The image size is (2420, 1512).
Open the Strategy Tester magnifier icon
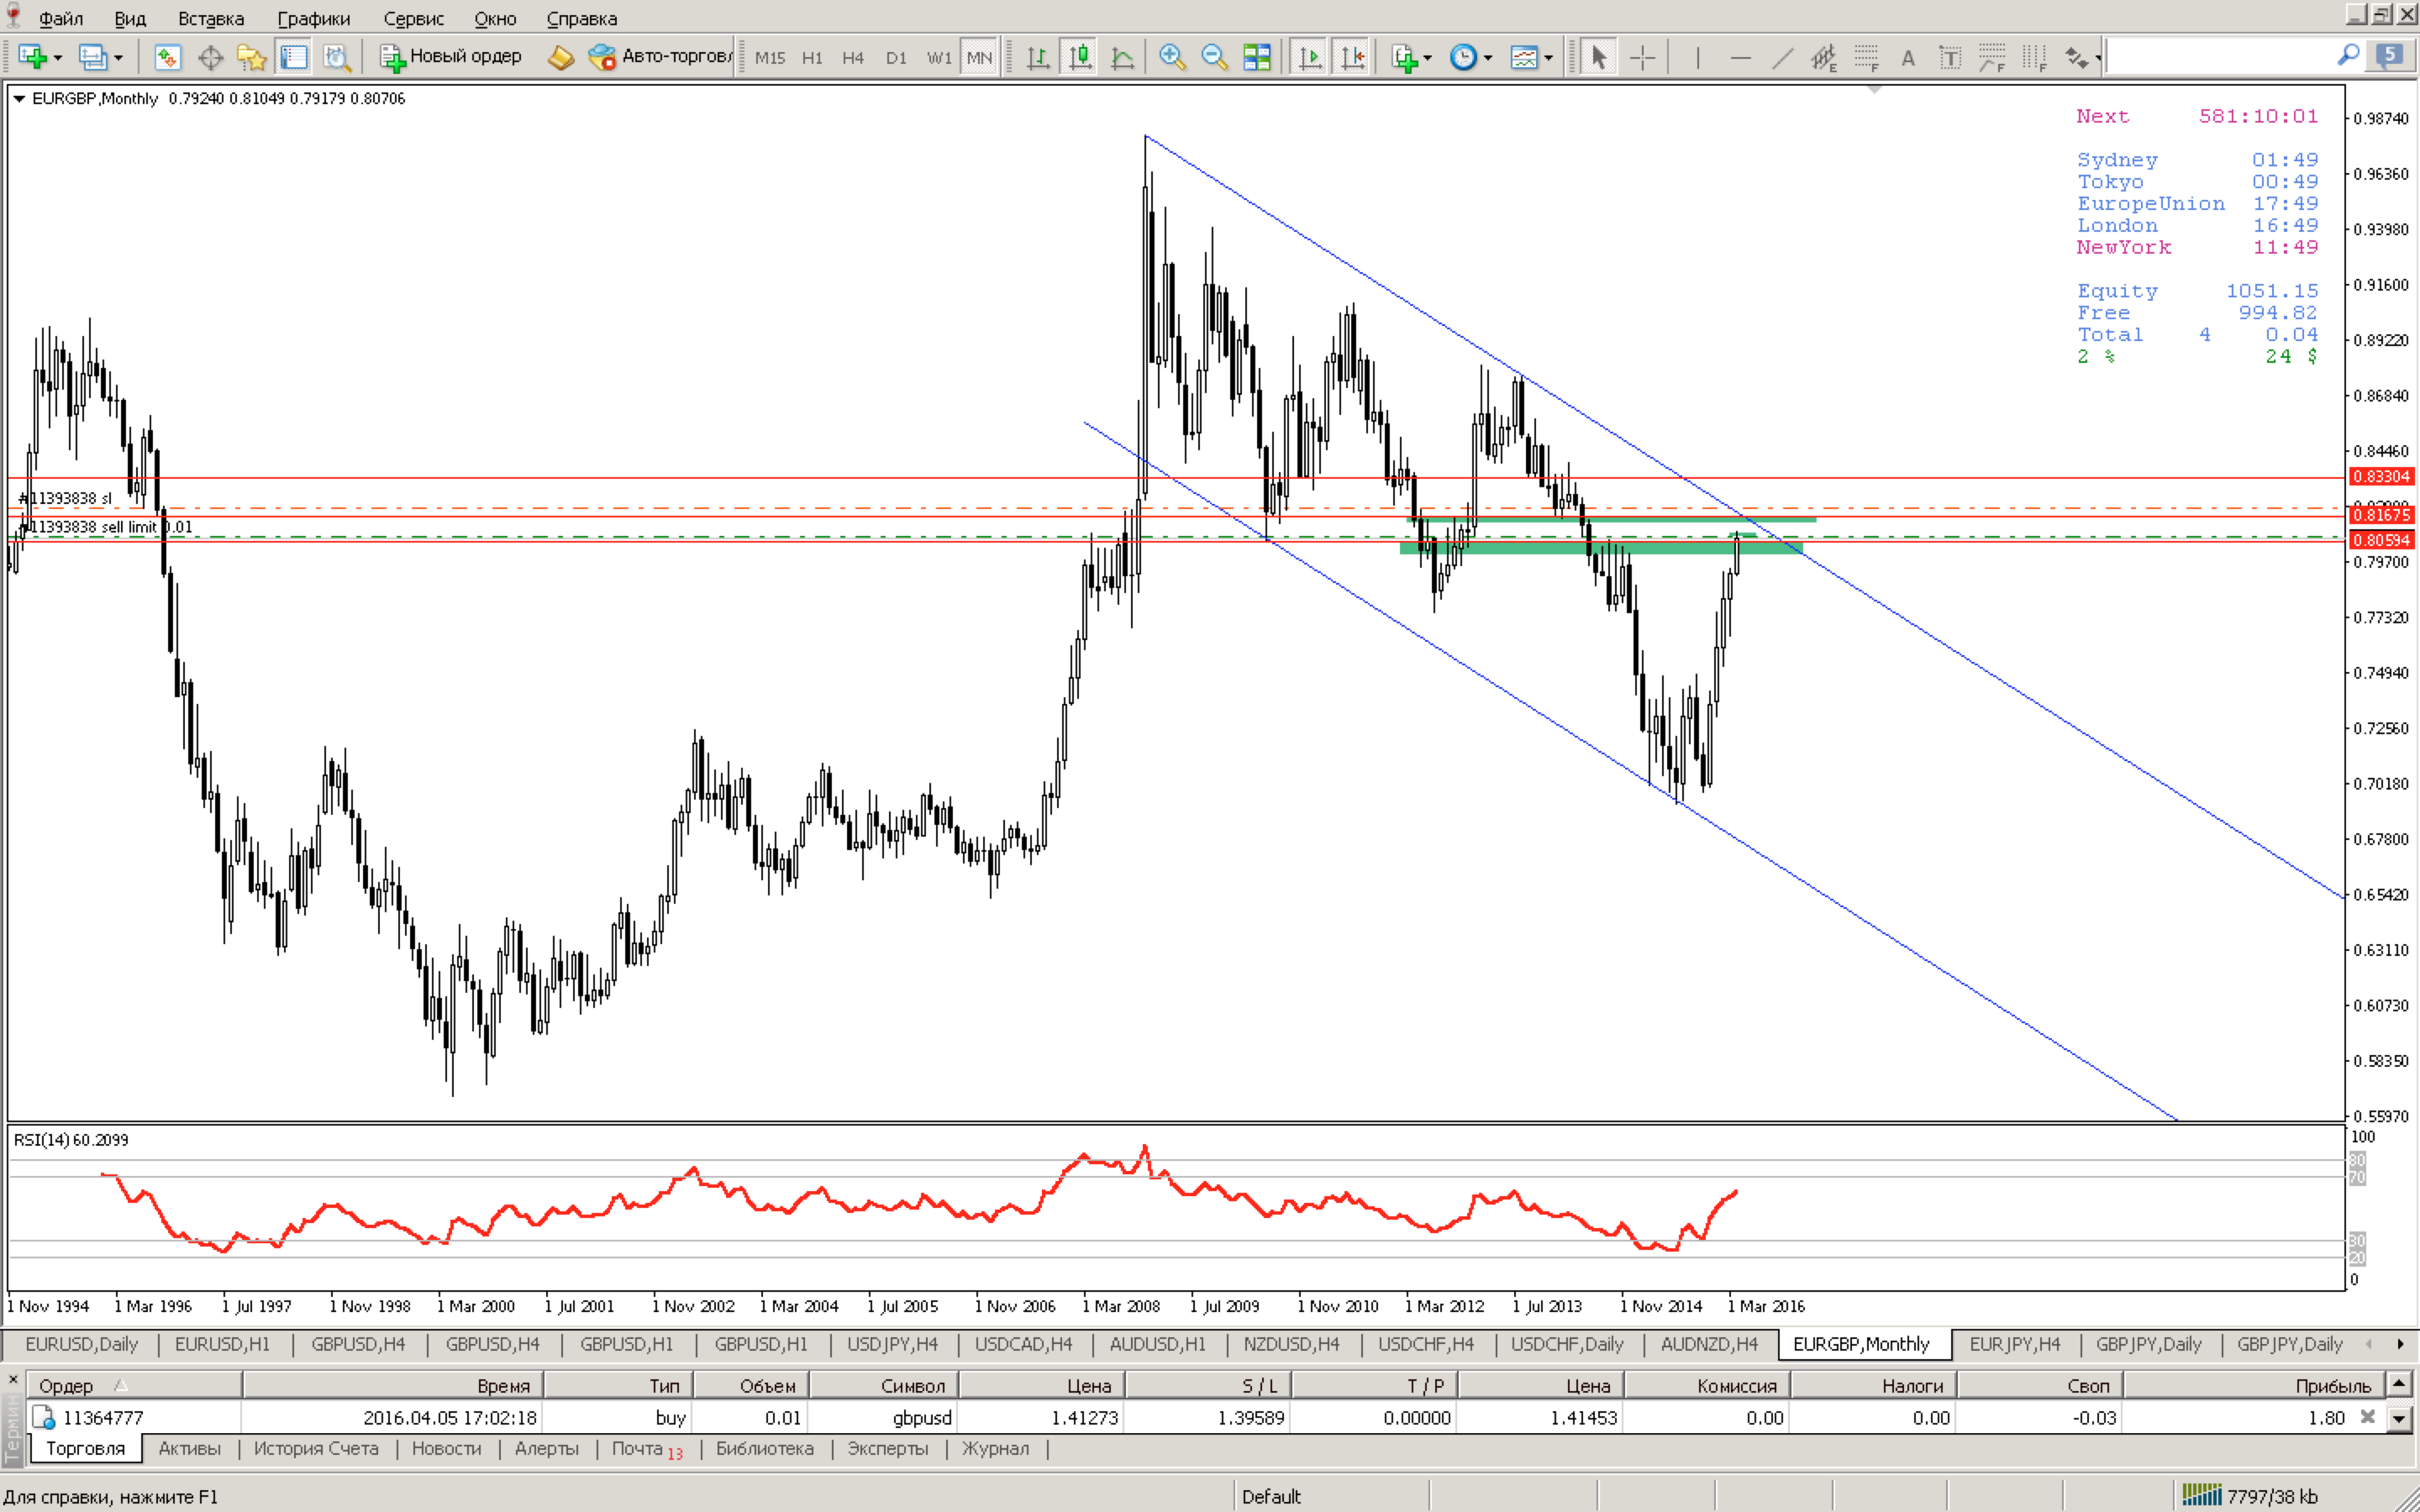(337, 57)
